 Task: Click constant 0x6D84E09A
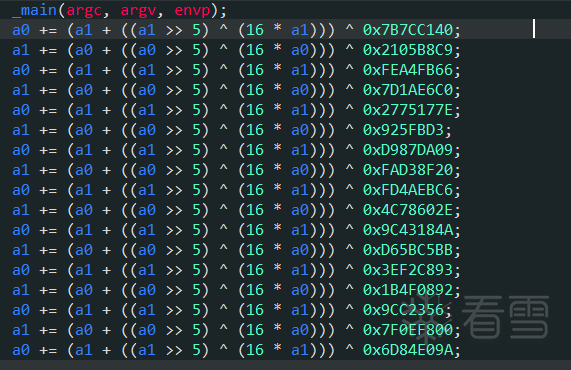[408, 350]
